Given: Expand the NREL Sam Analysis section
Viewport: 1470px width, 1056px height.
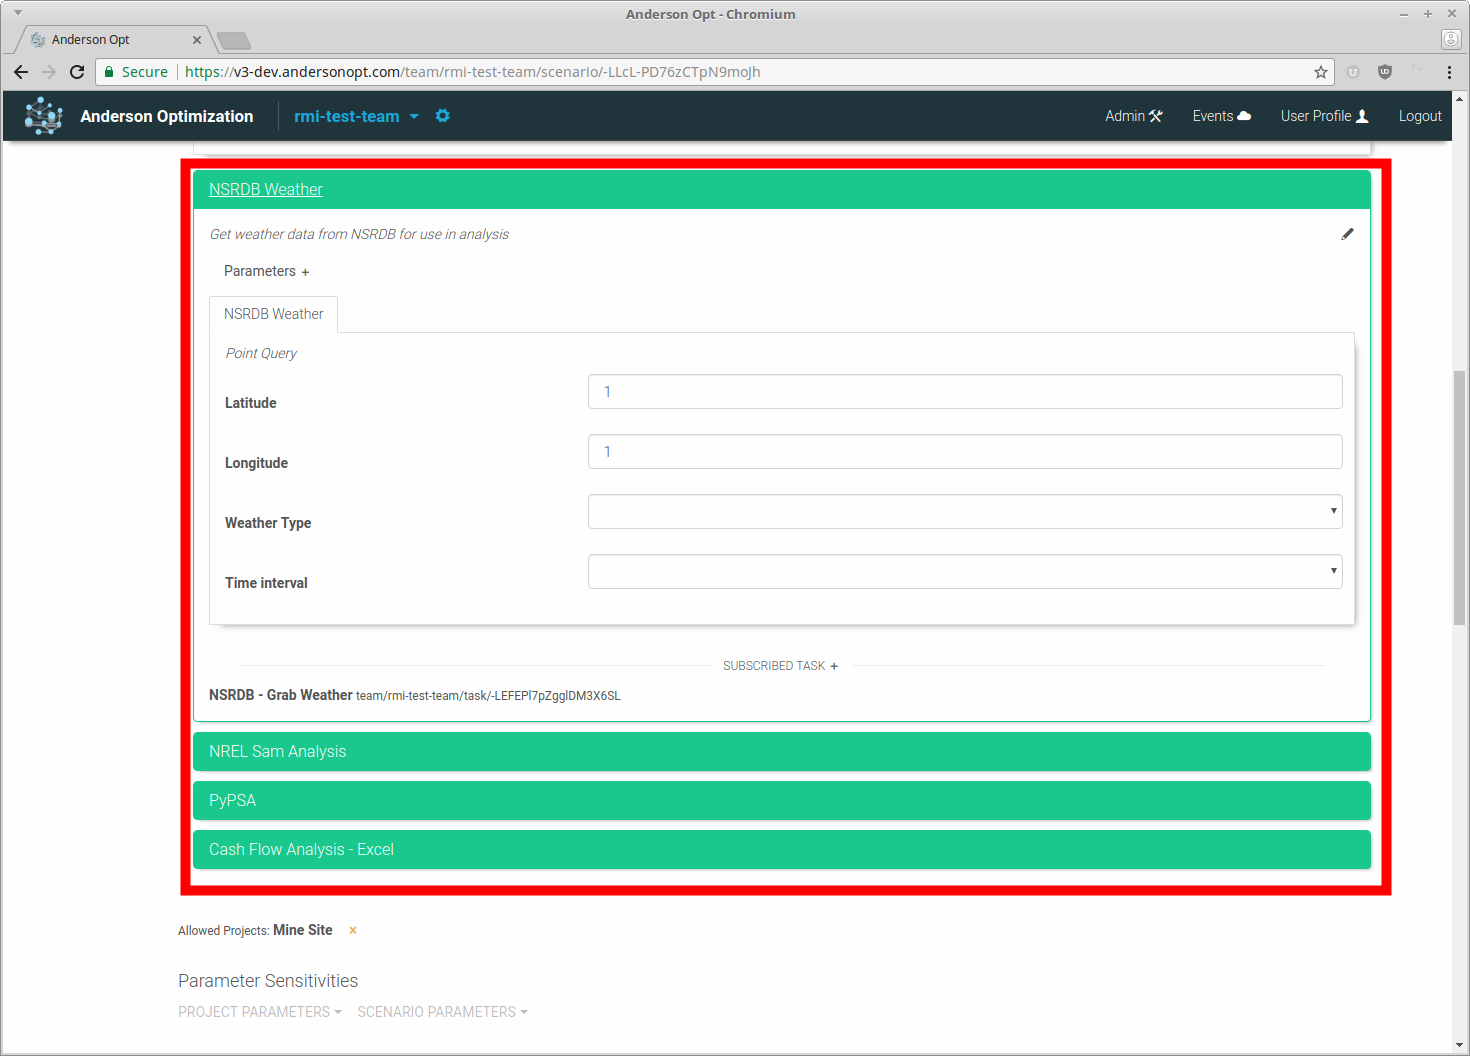Looking at the screenshot, I should coord(781,751).
